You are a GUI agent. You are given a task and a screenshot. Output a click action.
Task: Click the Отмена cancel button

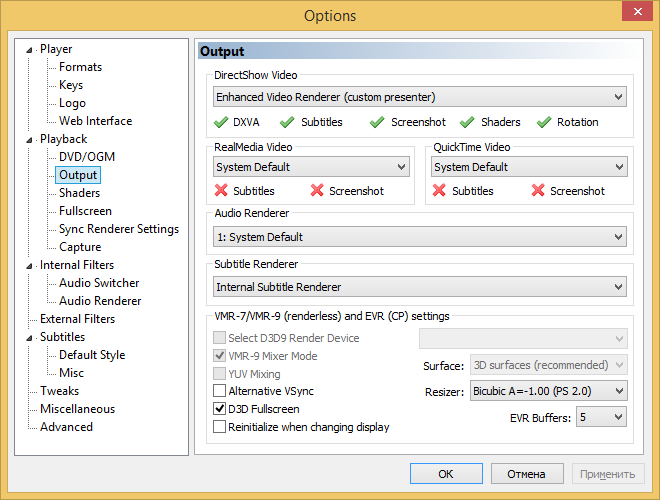point(525,474)
